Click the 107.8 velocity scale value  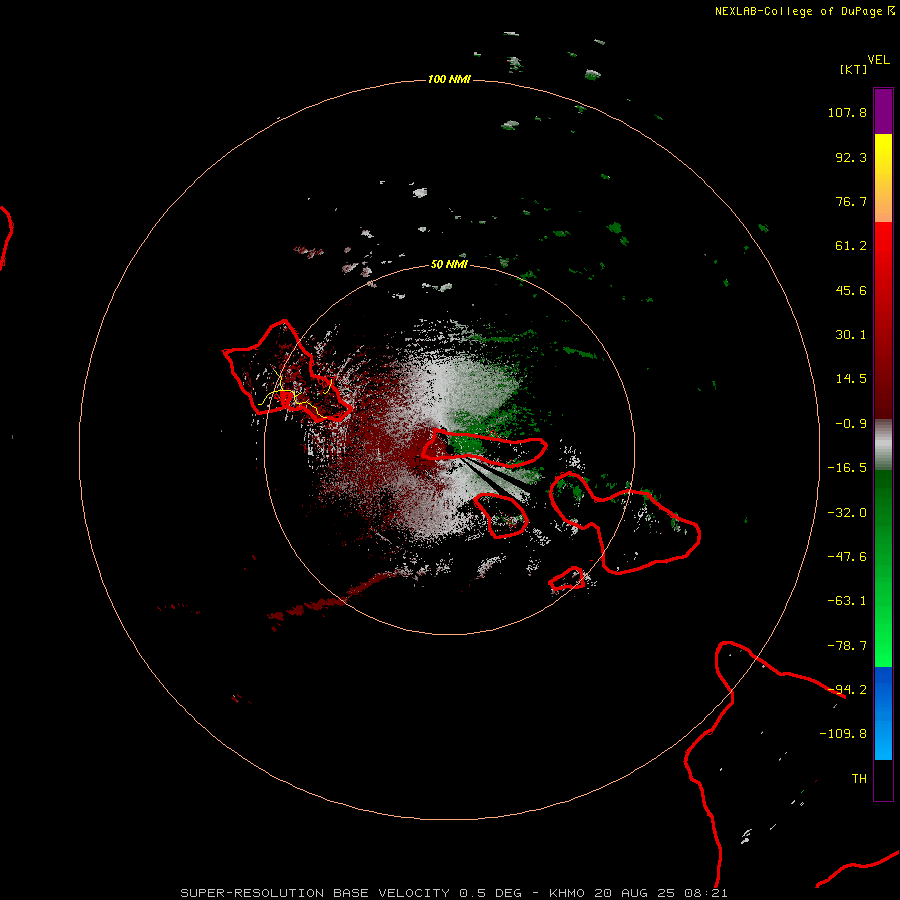point(847,112)
